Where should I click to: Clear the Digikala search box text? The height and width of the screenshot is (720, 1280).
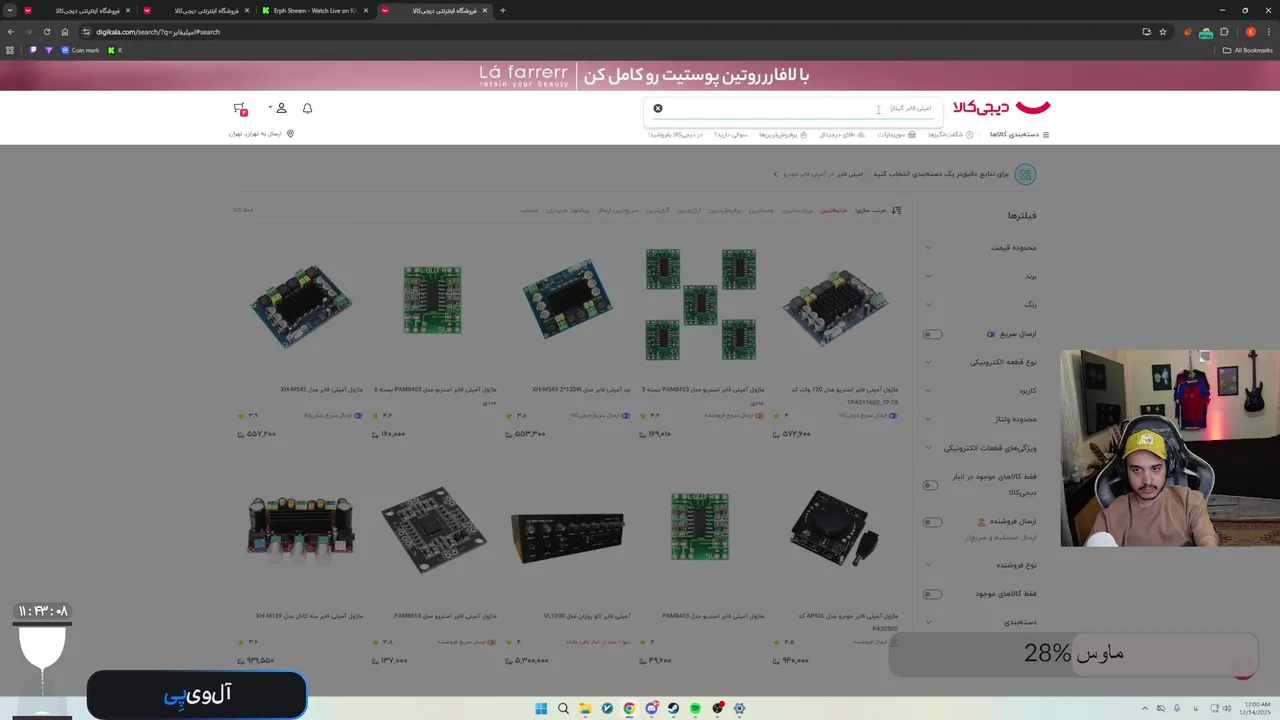(658, 108)
